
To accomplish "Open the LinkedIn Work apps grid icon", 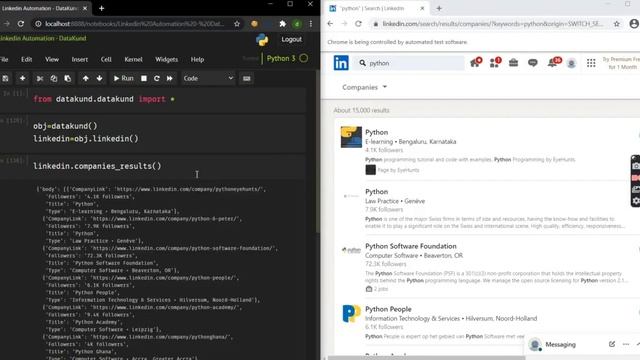I will [591, 63].
